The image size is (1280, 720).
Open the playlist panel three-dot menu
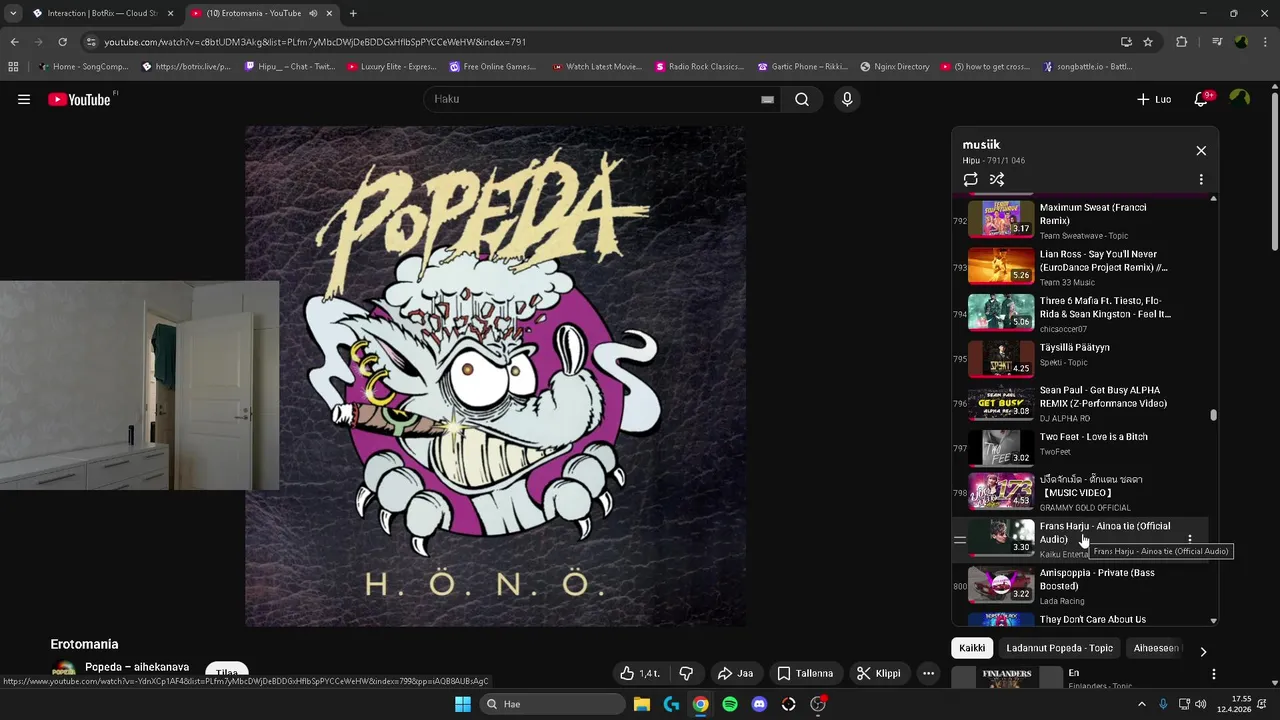point(1201,180)
